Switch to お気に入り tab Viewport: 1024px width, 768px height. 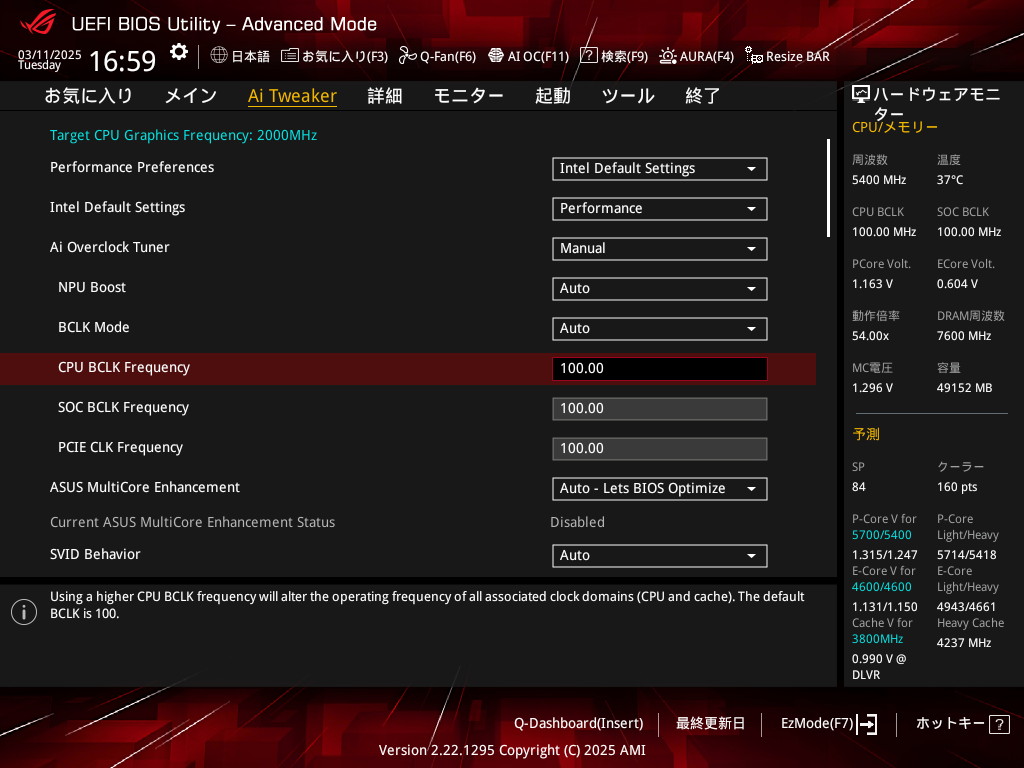[x=89, y=96]
